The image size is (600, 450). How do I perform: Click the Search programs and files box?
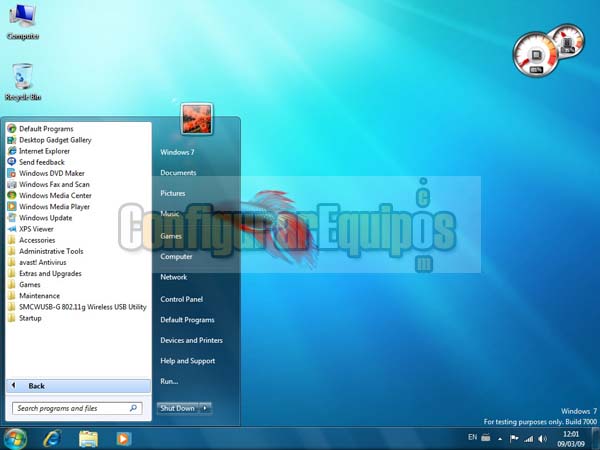[x=77, y=408]
